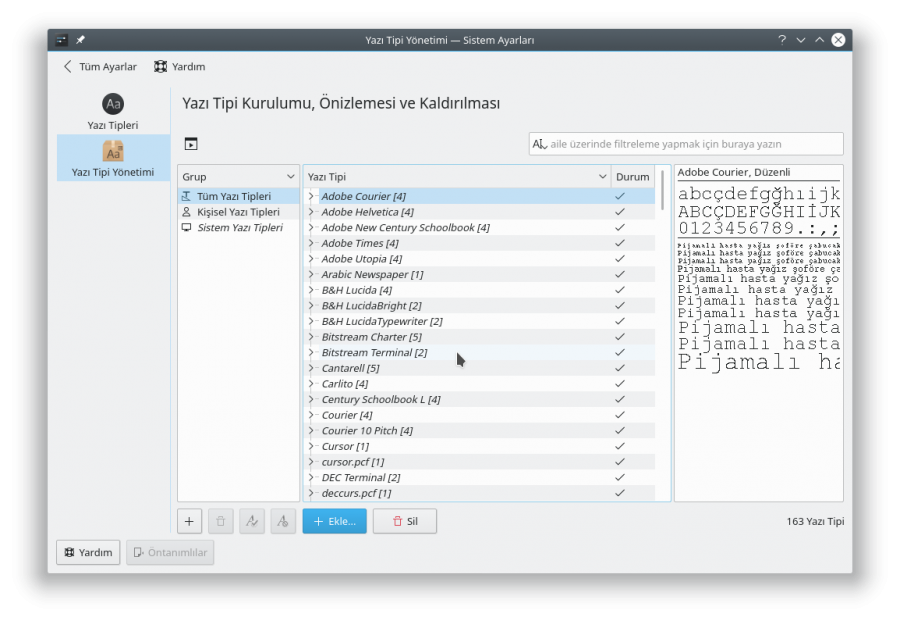Click the Öntanımlılar defaults button

170,552
